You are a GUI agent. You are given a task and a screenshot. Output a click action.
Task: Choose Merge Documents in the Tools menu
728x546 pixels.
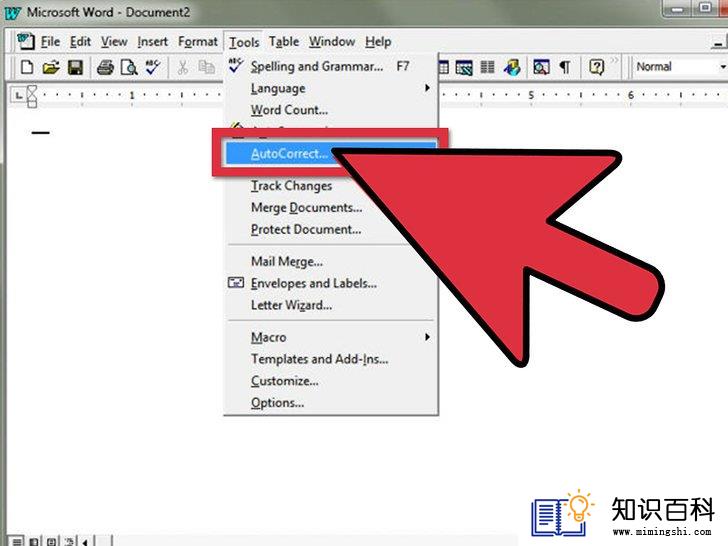[306, 208]
